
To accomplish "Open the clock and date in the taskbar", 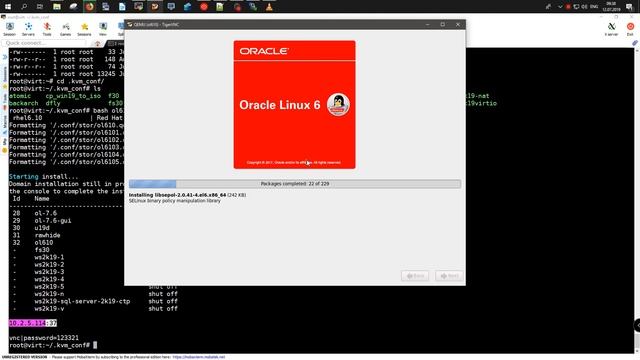I will coord(611,7).
